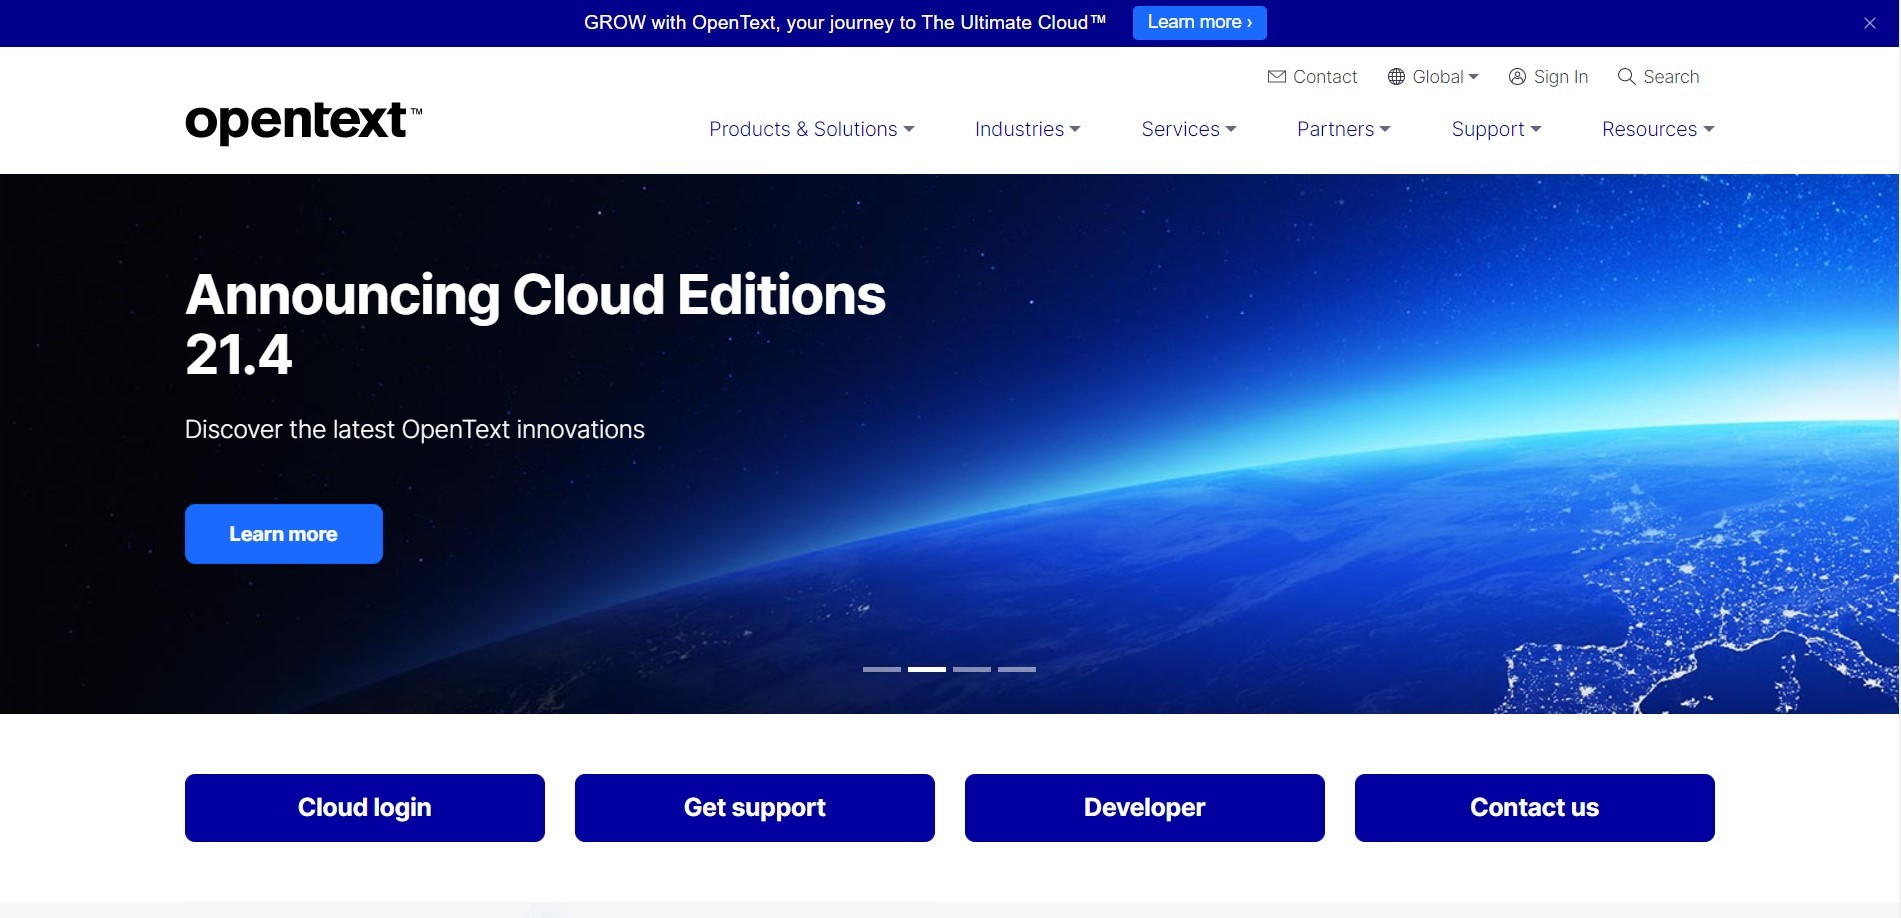Screen dimensions: 1901x918
Task: Open the Resources navigation menu
Action: (x=1657, y=129)
